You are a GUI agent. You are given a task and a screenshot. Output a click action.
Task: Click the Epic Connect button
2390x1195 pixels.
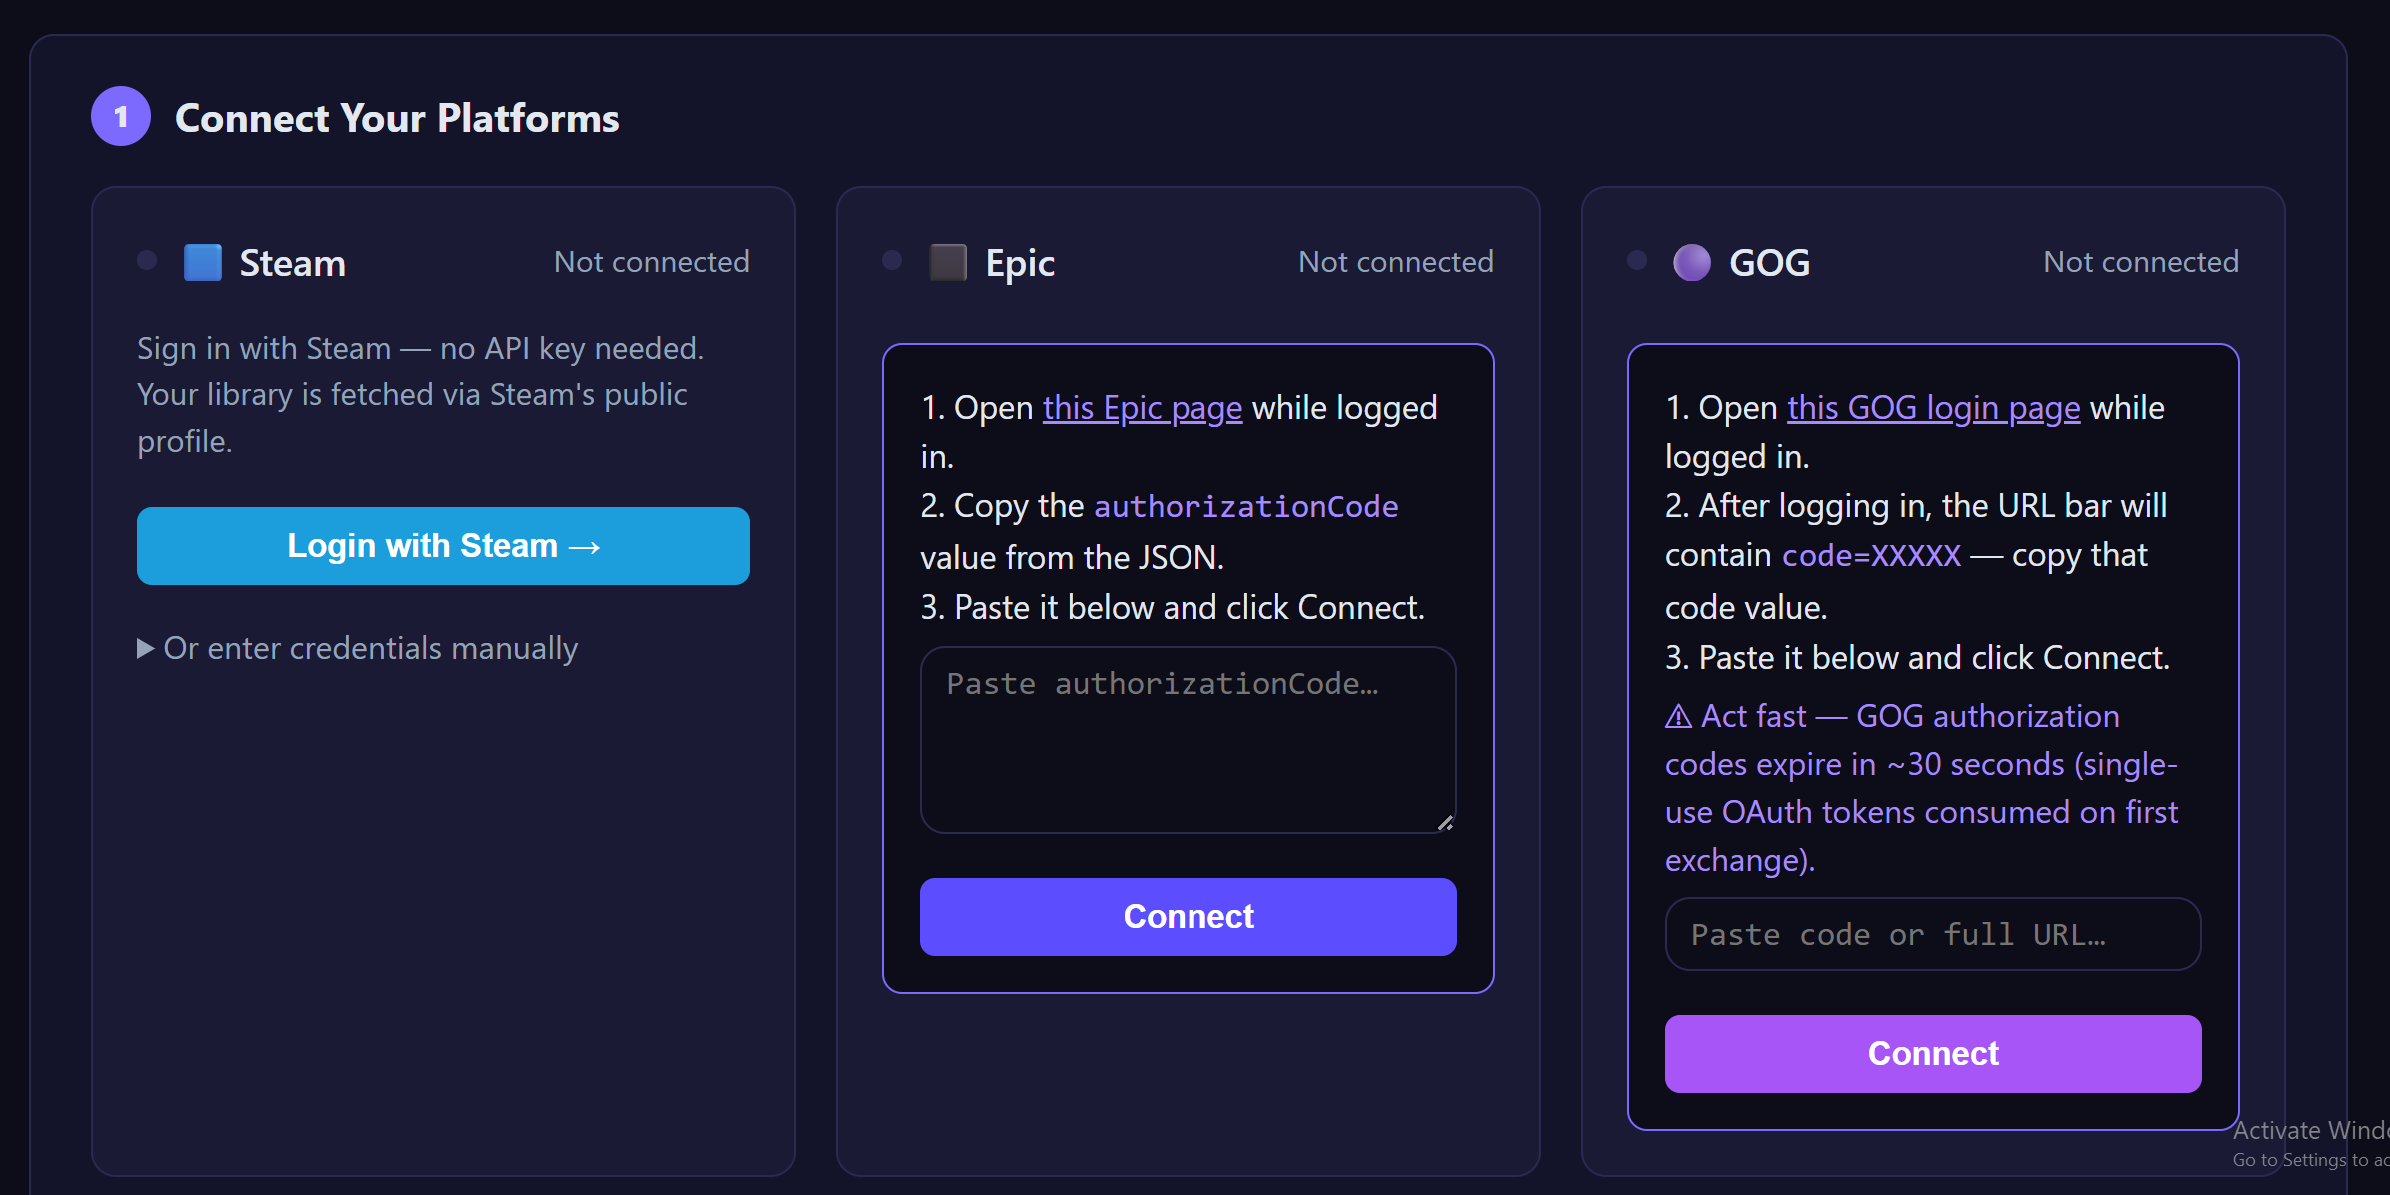tap(1188, 917)
